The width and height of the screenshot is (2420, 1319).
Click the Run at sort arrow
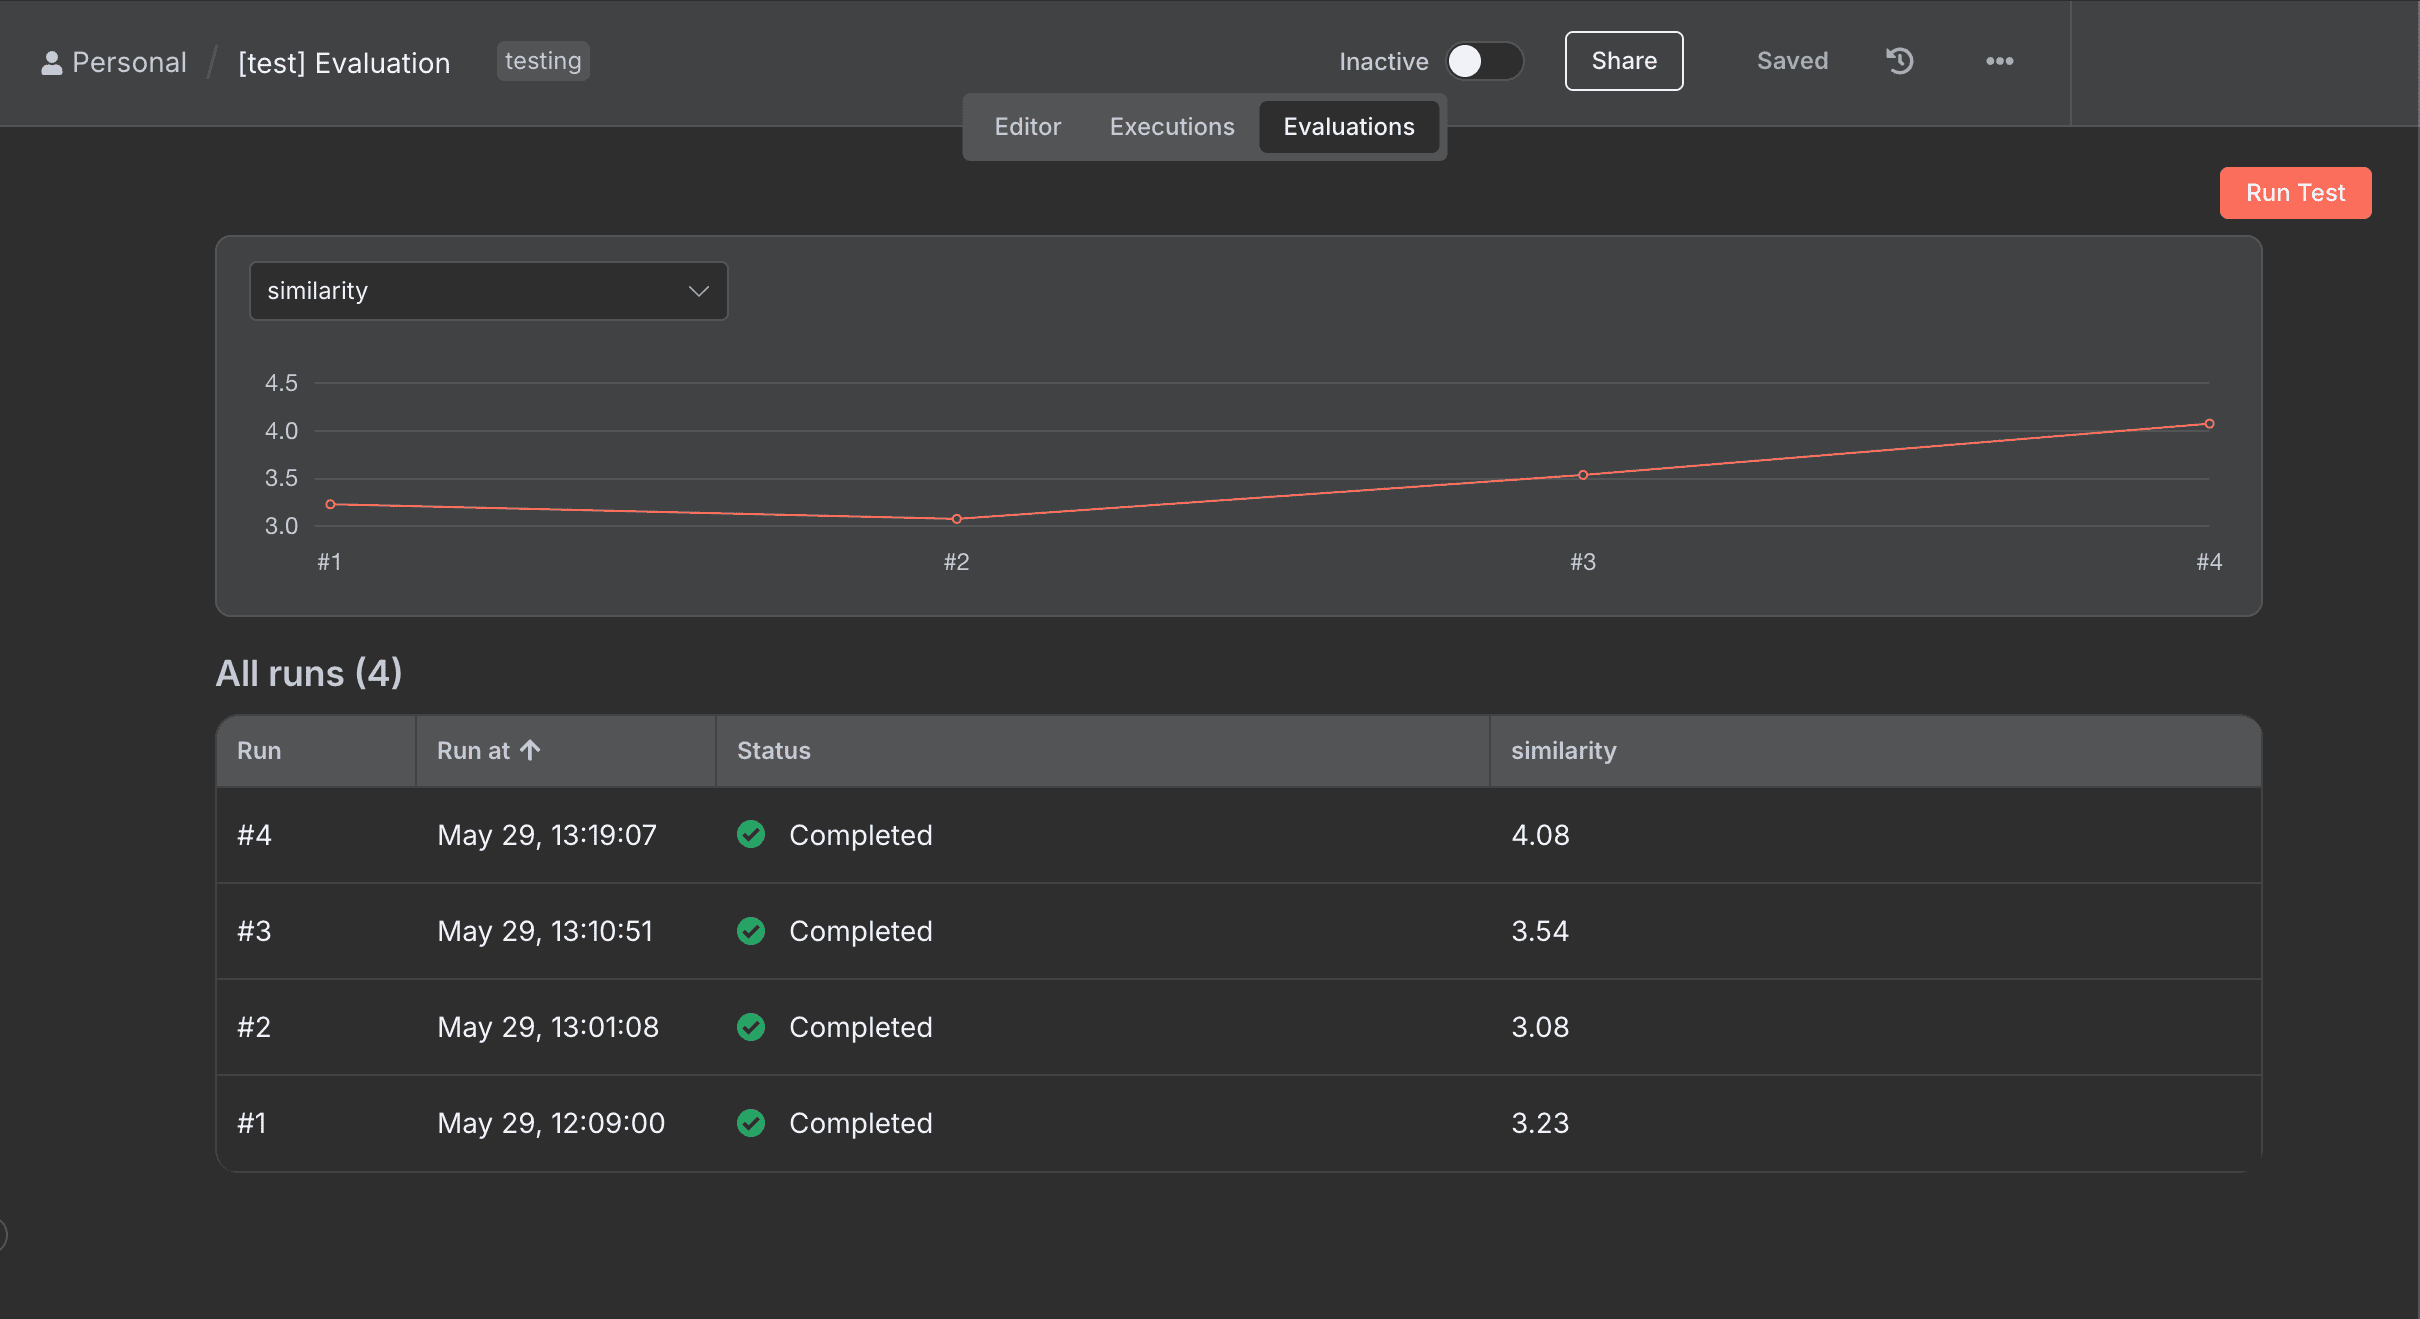[x=530, y=750]
